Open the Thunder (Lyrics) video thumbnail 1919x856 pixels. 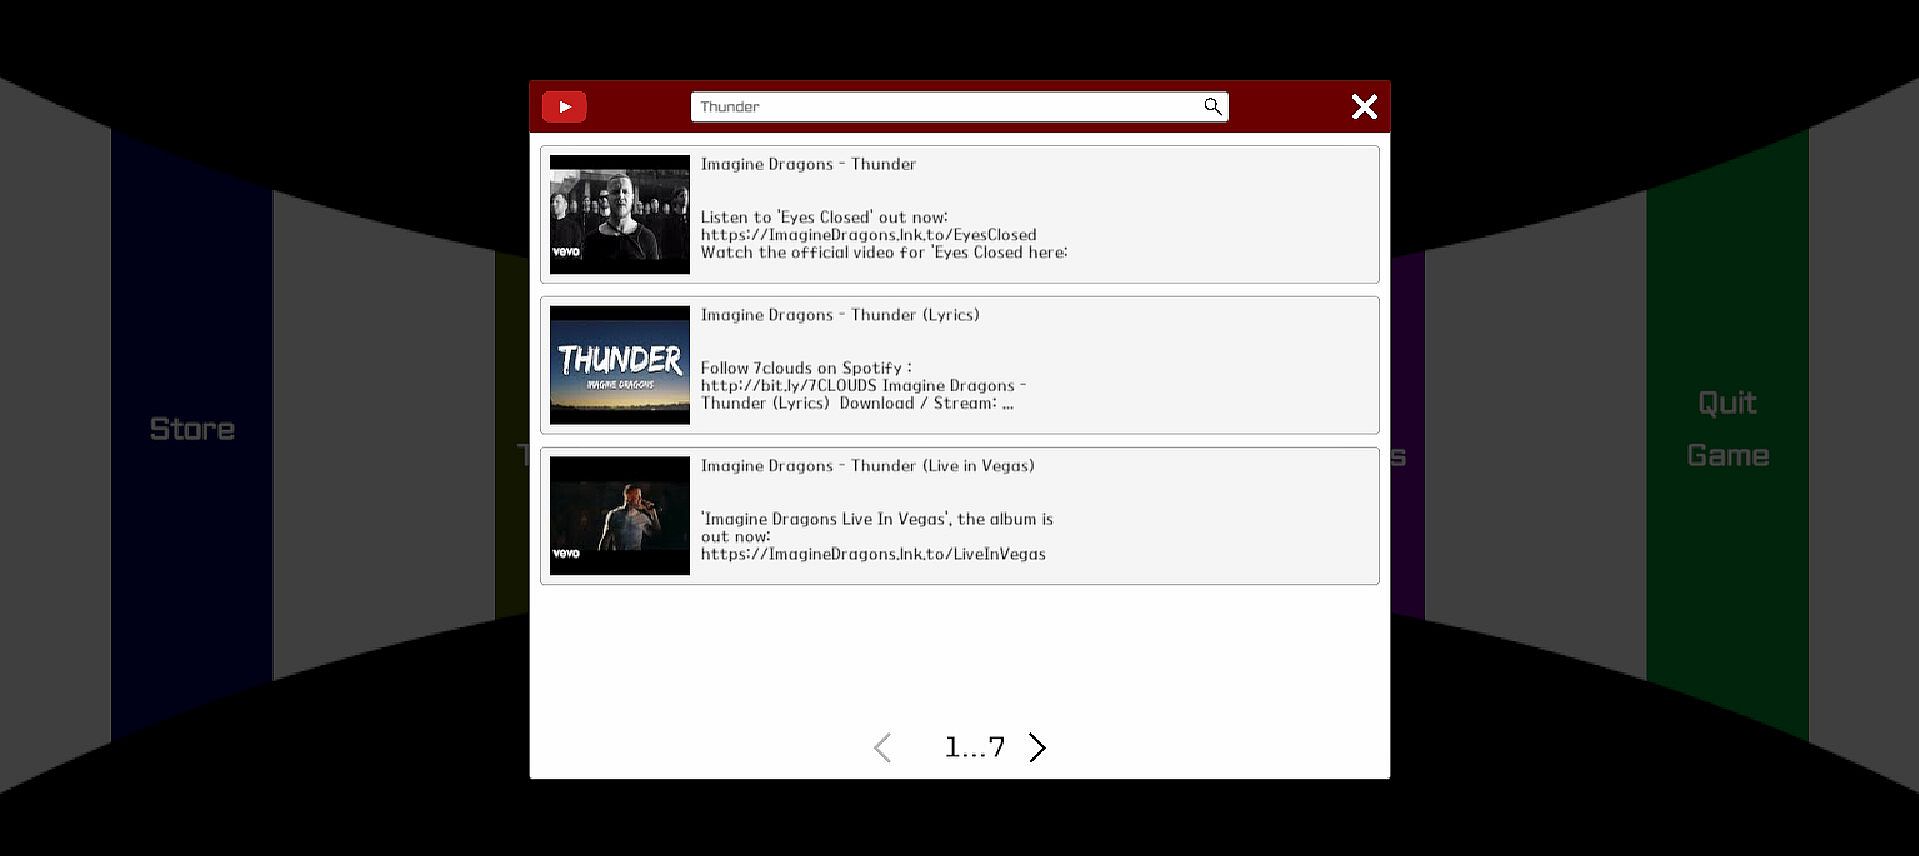[x=620, y=365]
